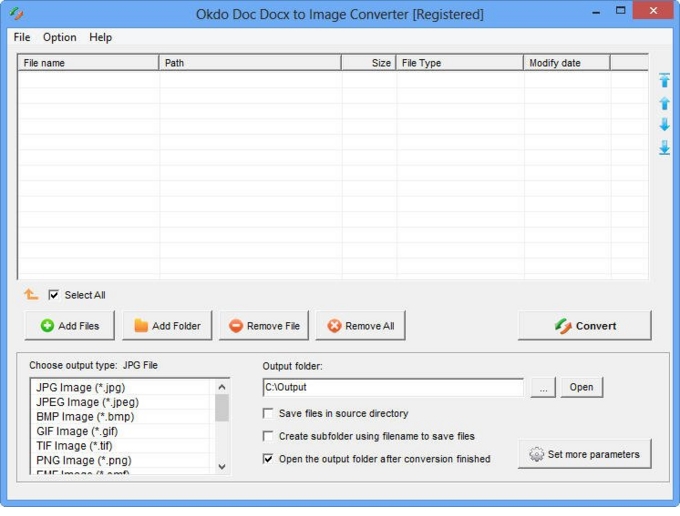This screenshot has height=516, width=680.
Task: Click the orange up-level arrow icon
Action: point(31,294)
